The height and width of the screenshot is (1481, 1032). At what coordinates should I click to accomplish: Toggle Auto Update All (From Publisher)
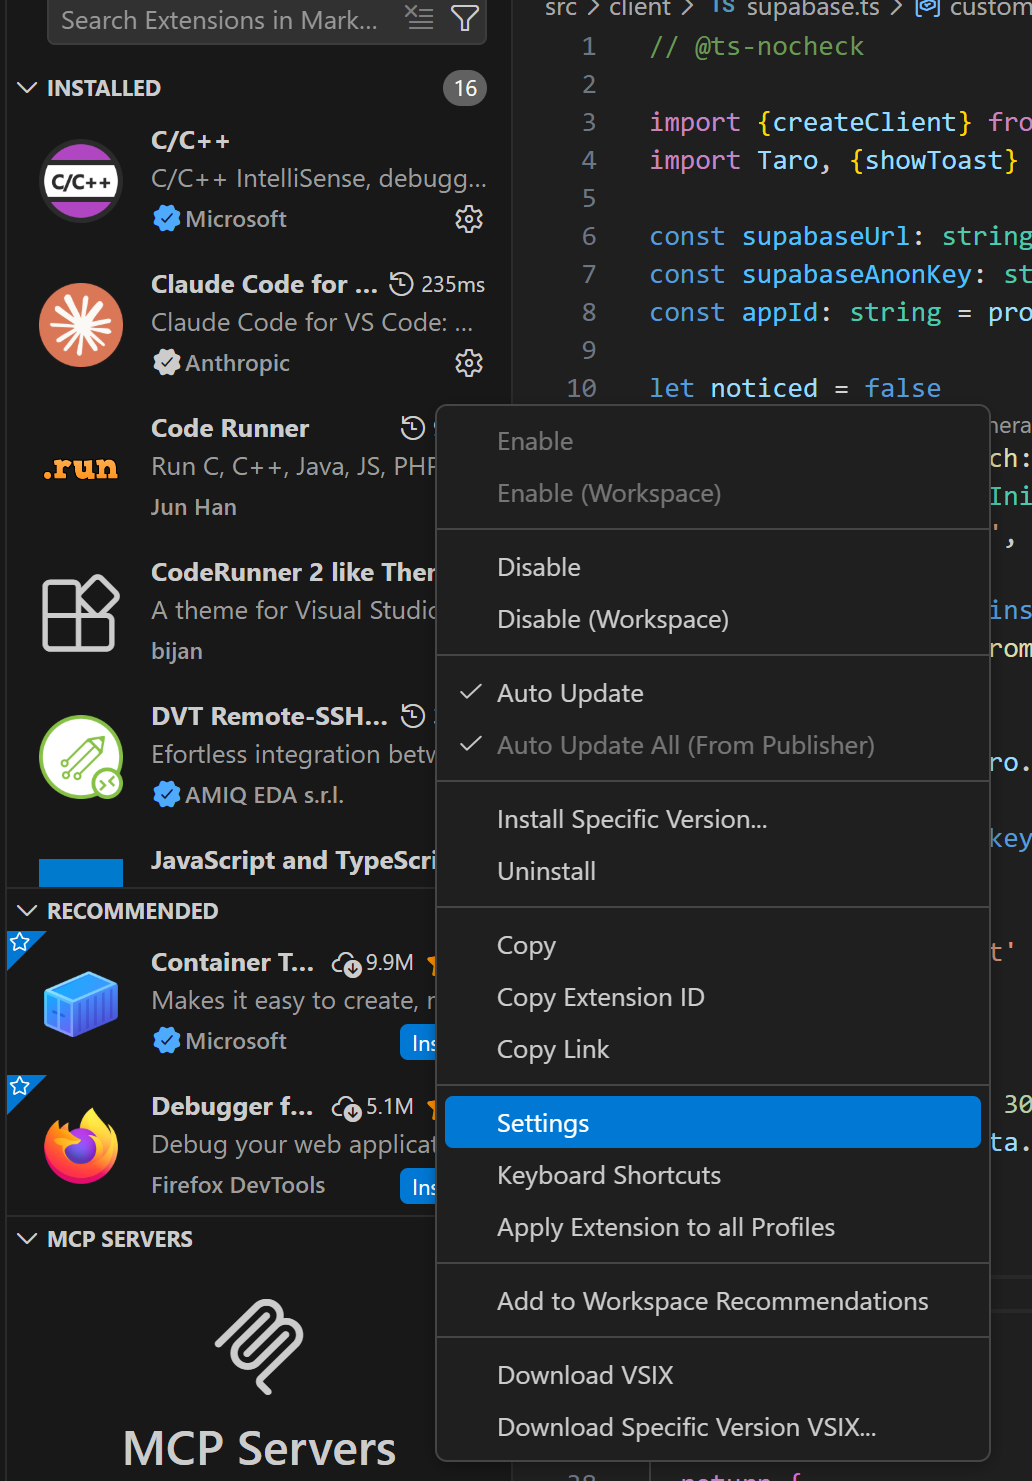(x=712, y=745)
